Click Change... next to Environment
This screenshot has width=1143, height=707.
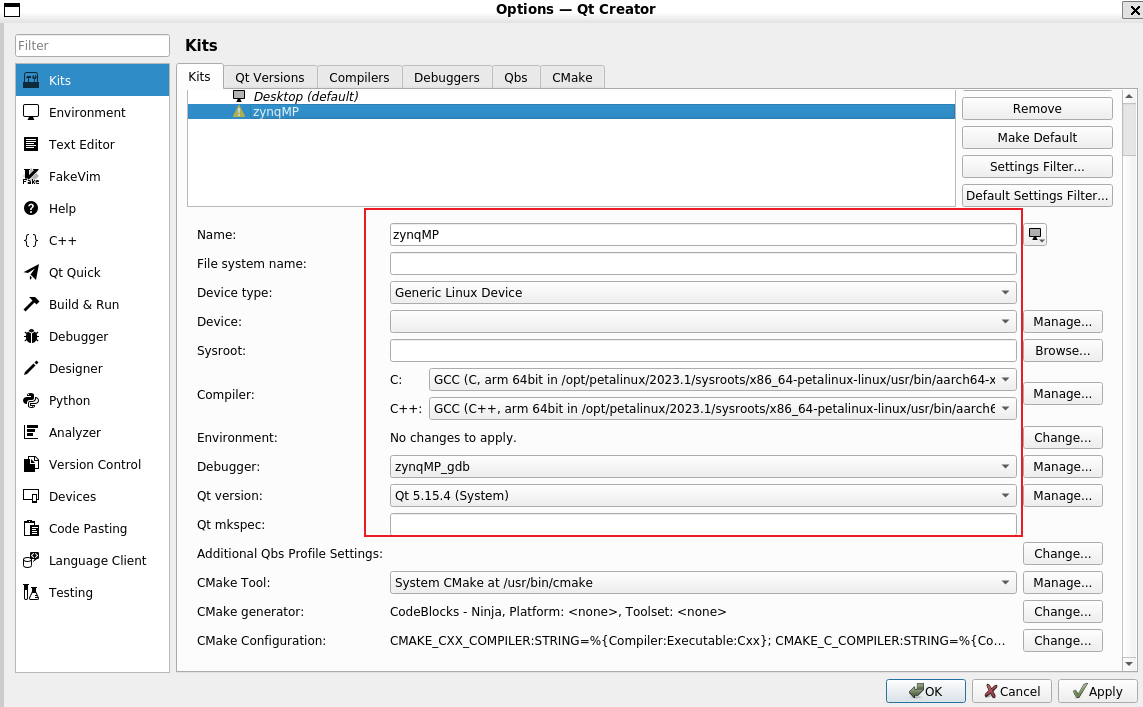click(1063, 438)
